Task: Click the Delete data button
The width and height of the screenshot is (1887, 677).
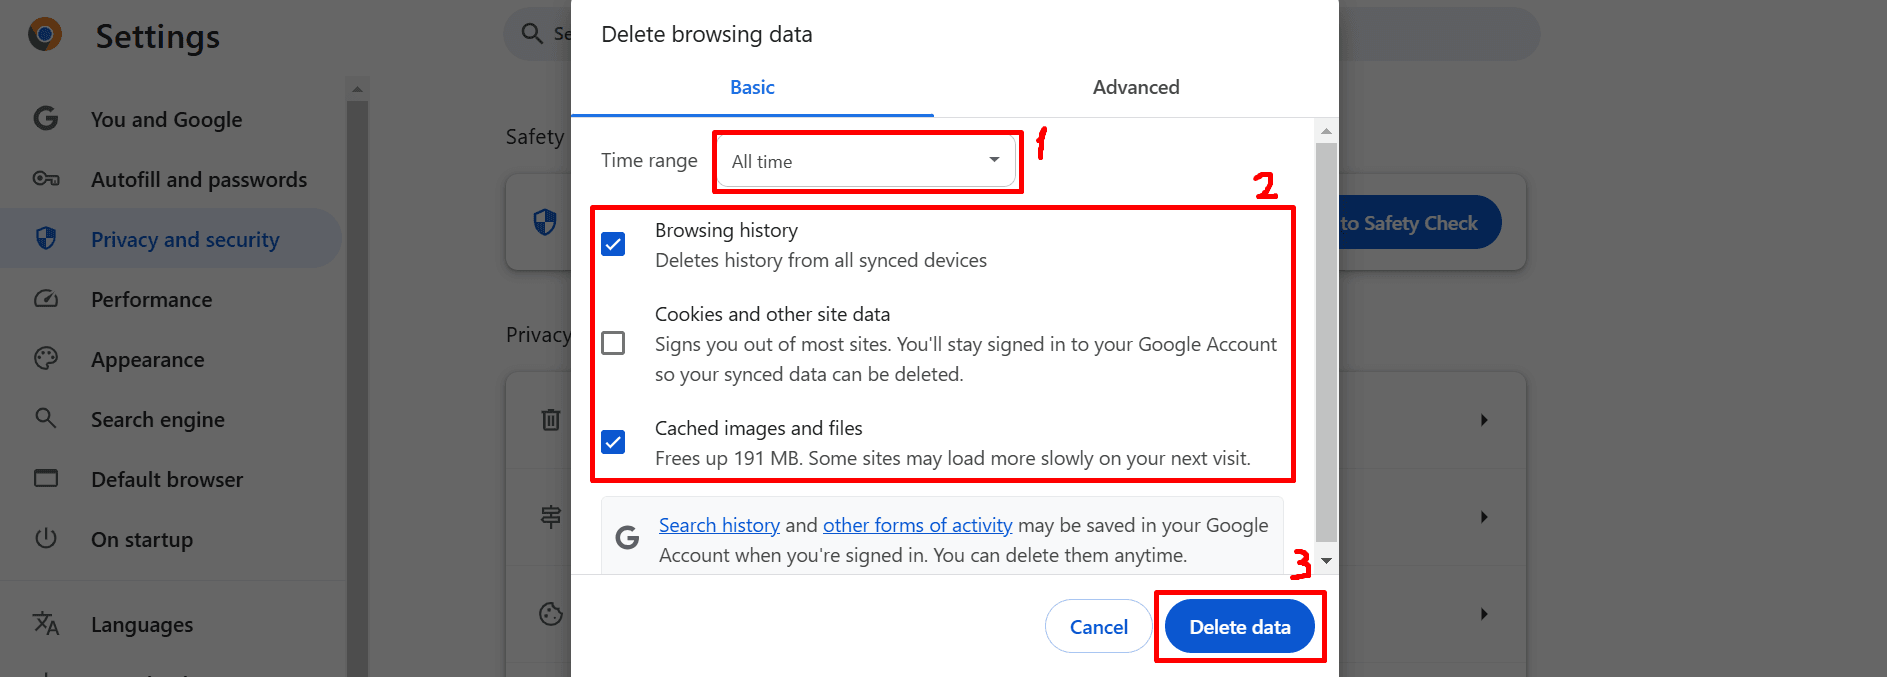Action: (x=1240, y=627)
